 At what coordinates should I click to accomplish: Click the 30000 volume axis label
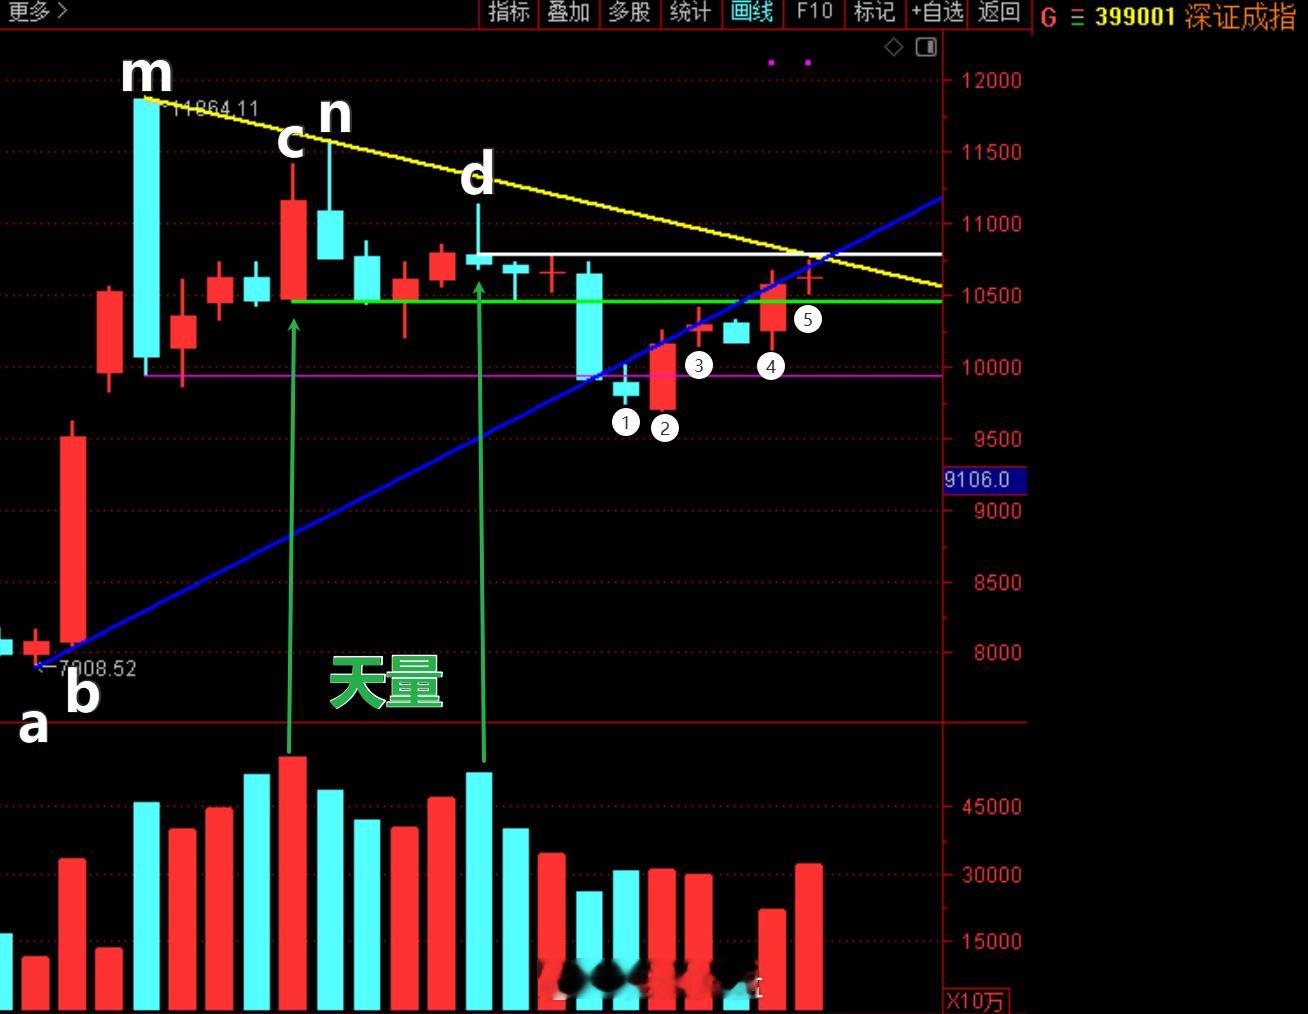(992, 875)
